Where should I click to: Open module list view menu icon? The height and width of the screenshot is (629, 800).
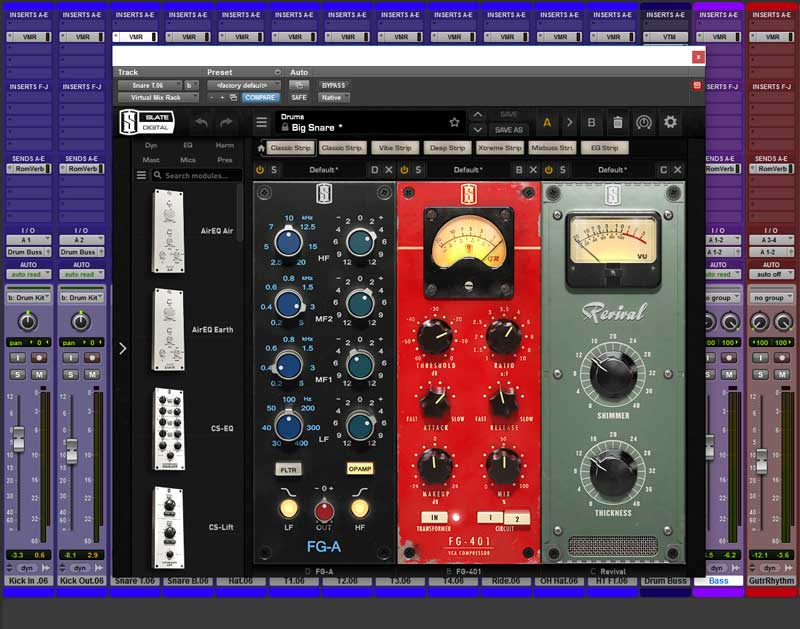141,175
